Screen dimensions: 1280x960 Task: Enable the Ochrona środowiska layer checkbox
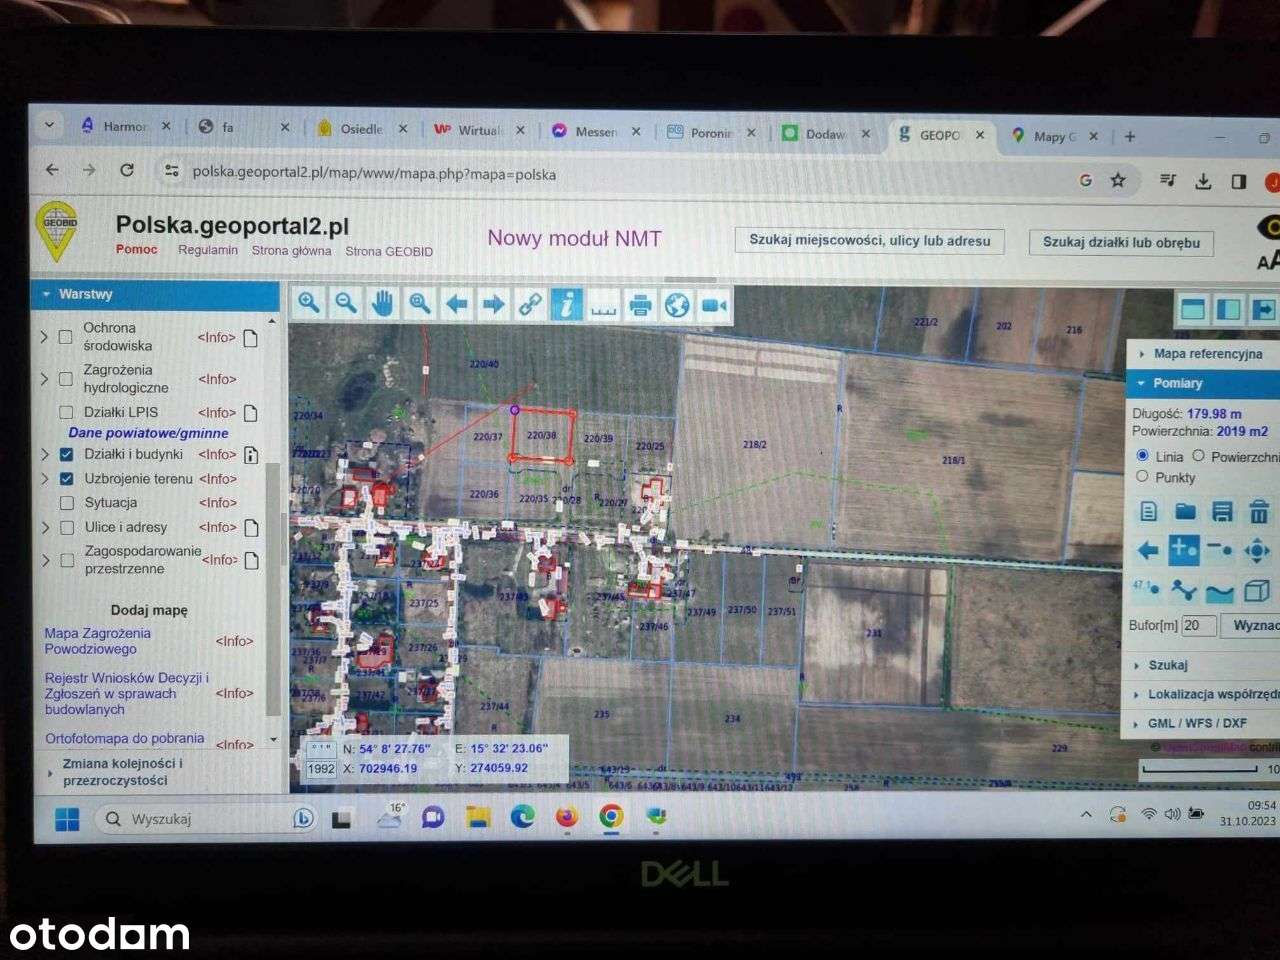click(x=65, y=337)
